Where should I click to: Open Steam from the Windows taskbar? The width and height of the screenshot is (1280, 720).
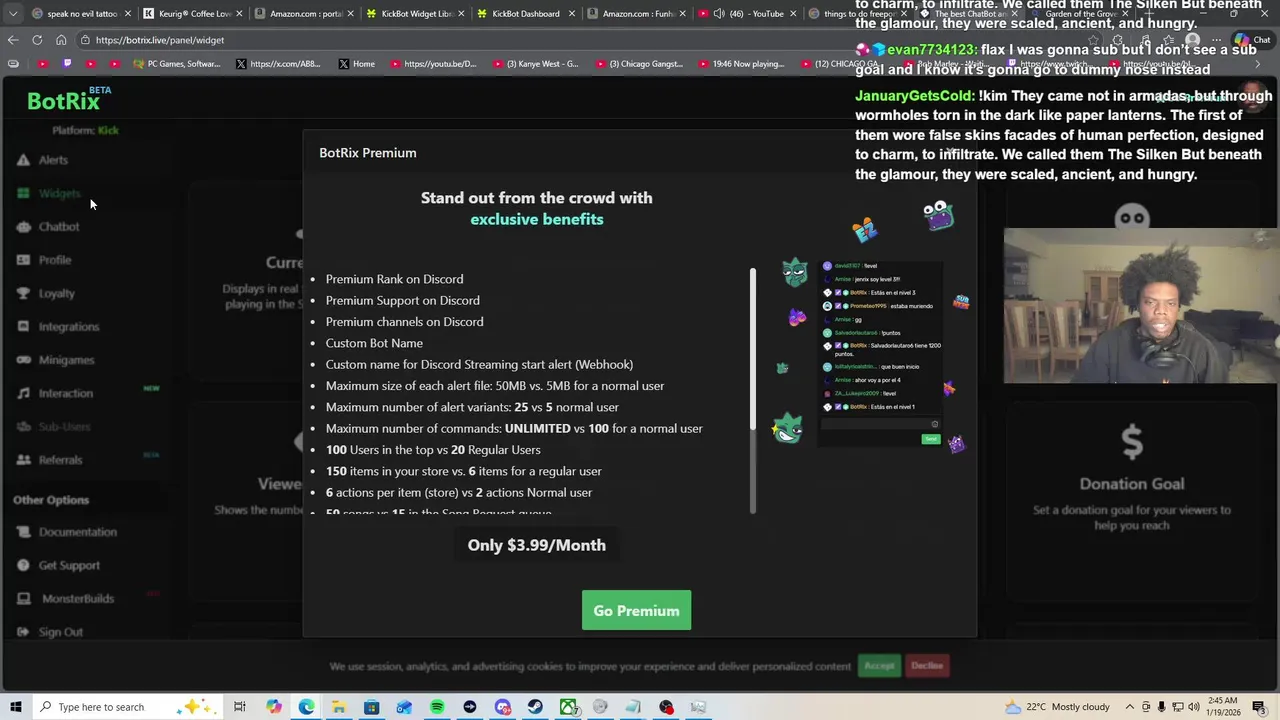535,707
